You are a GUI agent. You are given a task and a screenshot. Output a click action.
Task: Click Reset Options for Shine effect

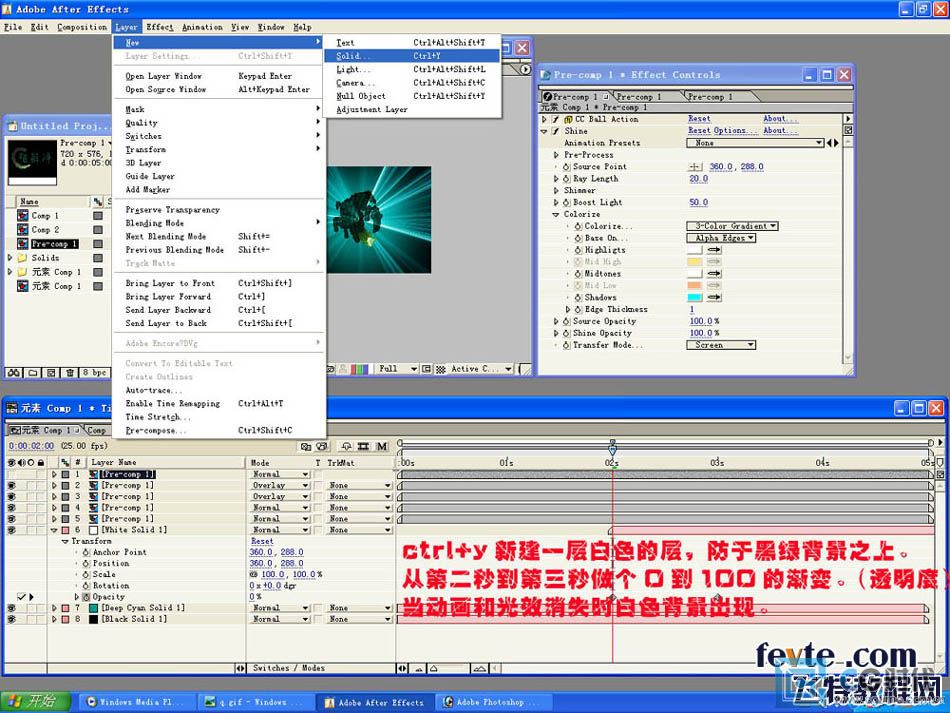pyautogui.click(x=722, y=130)
